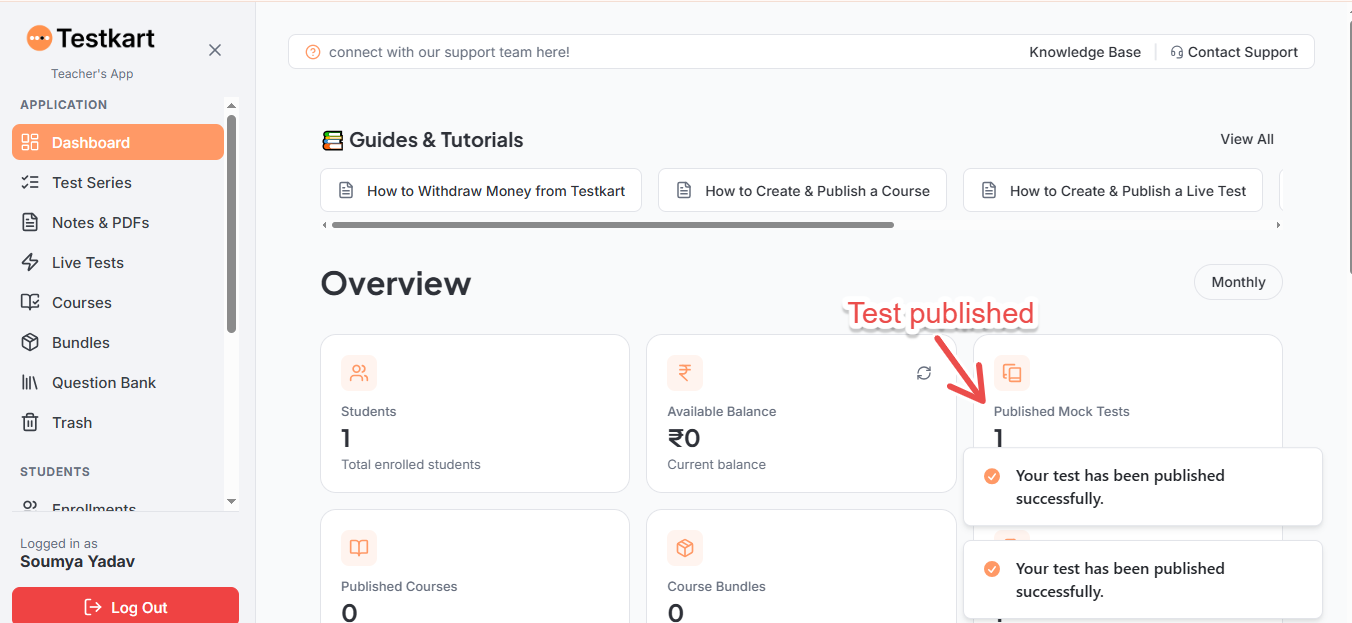Click the 'Overview' heading
Screen dimensions: 1352x623
[x=396, y=284]
